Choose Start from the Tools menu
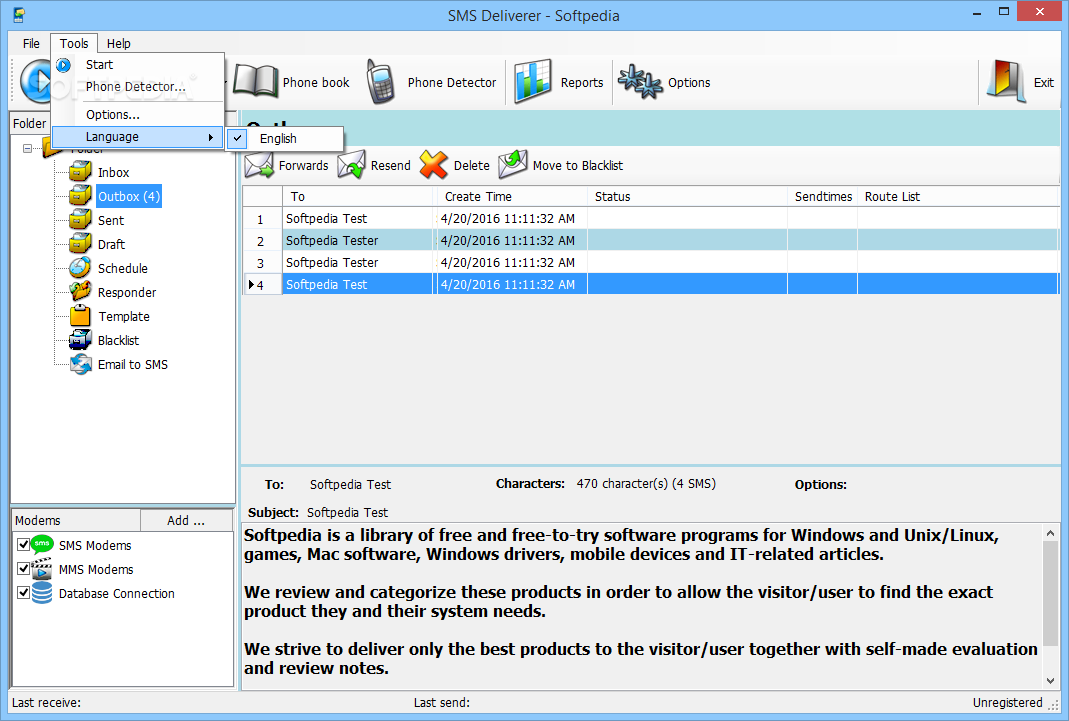1069x721 pixels. point(138,65)
